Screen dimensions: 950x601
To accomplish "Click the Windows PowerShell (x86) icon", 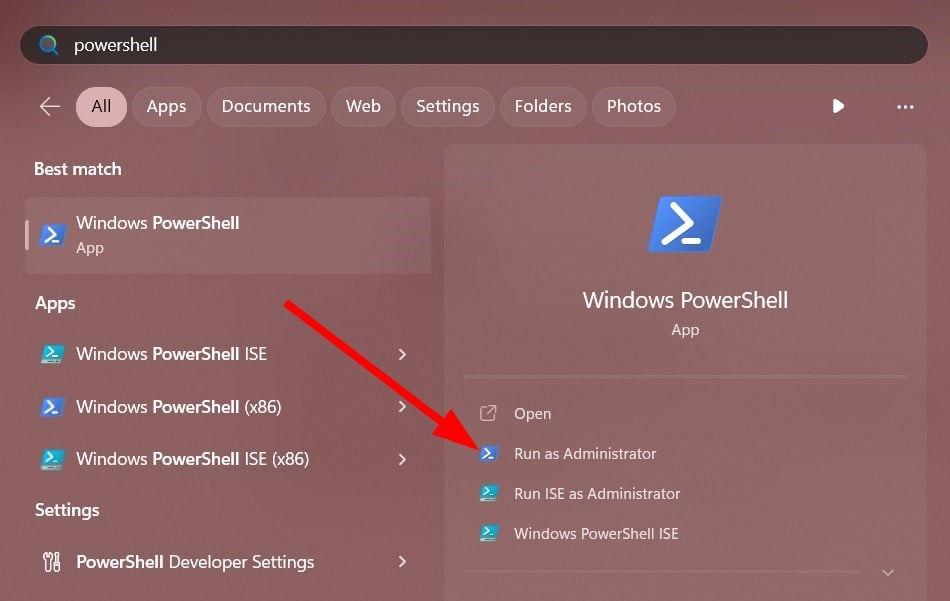I will coord(53,406).
